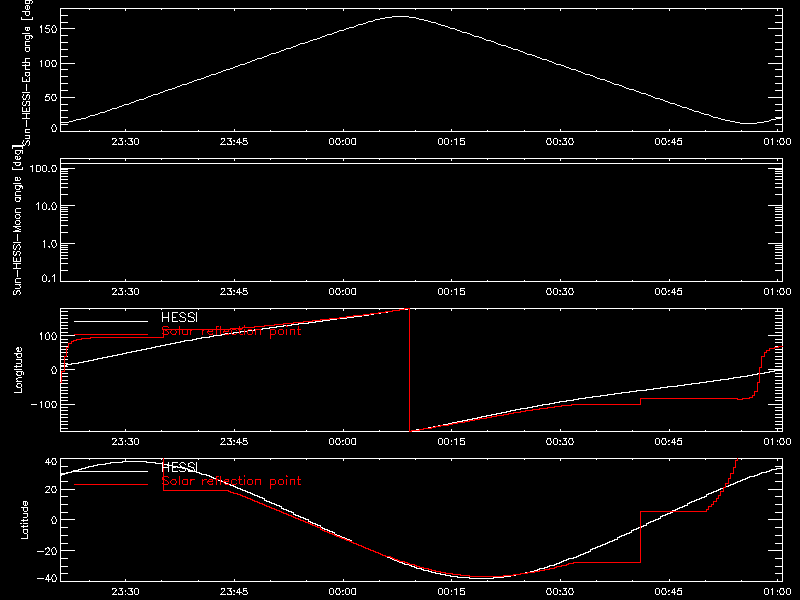Click the Latitude axis title

point(24,520)
